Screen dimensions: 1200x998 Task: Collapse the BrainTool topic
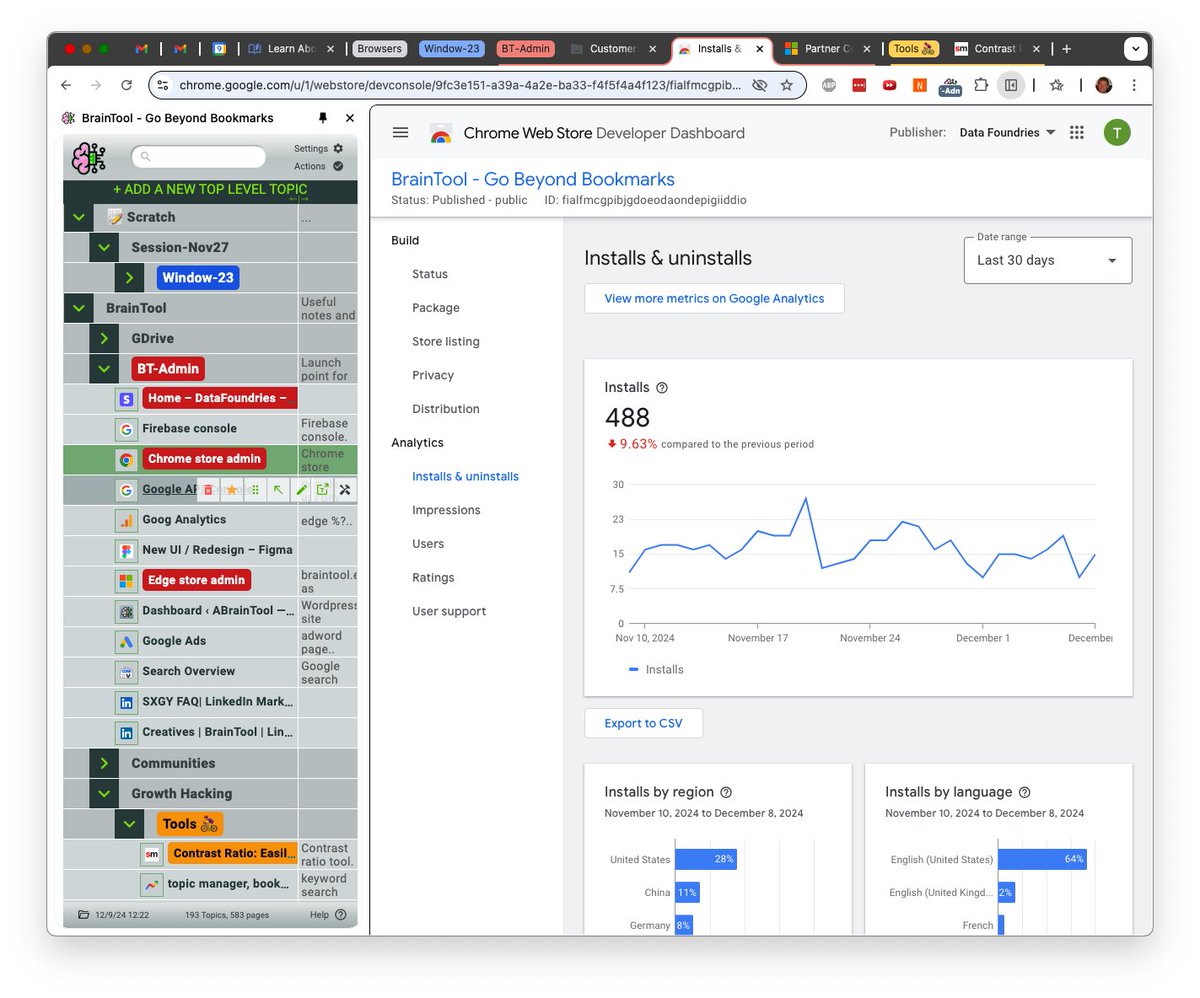point(78,308)
